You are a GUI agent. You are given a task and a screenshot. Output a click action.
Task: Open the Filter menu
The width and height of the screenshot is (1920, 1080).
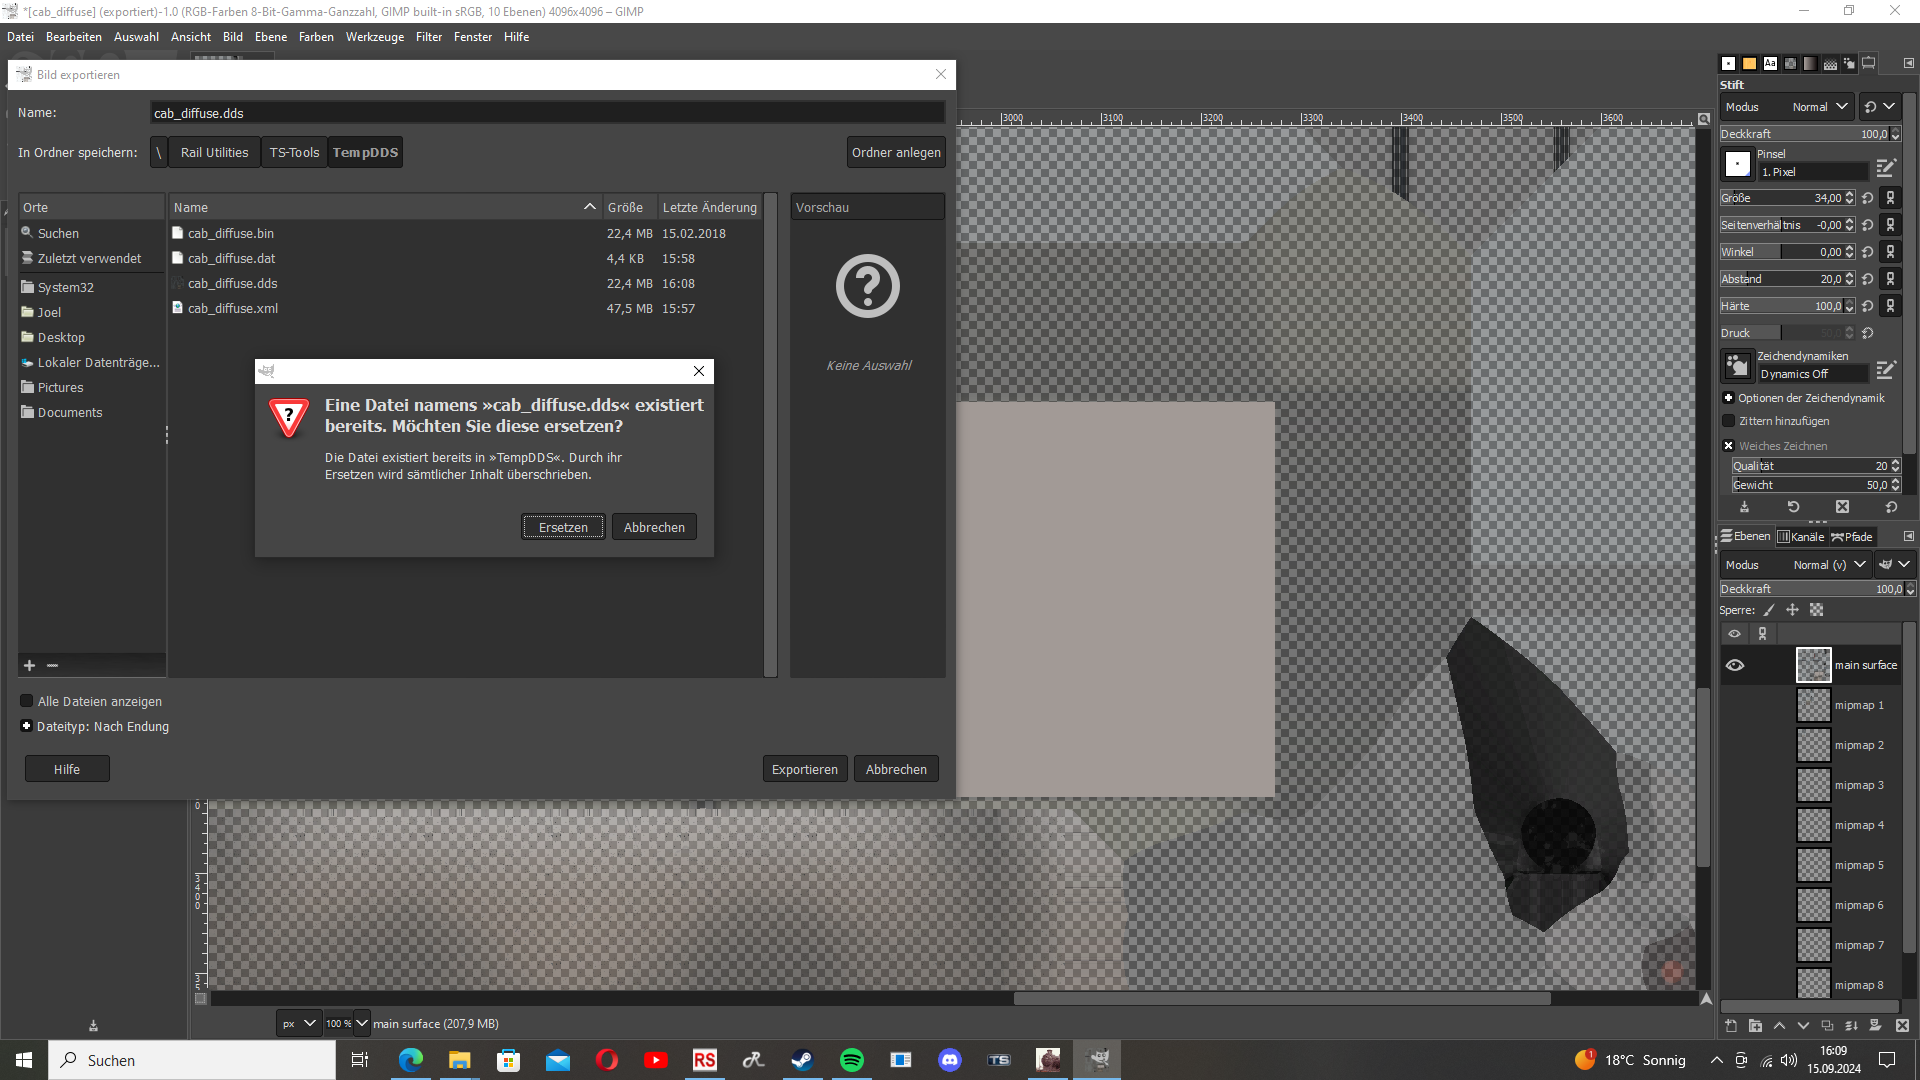pos(428,37)
